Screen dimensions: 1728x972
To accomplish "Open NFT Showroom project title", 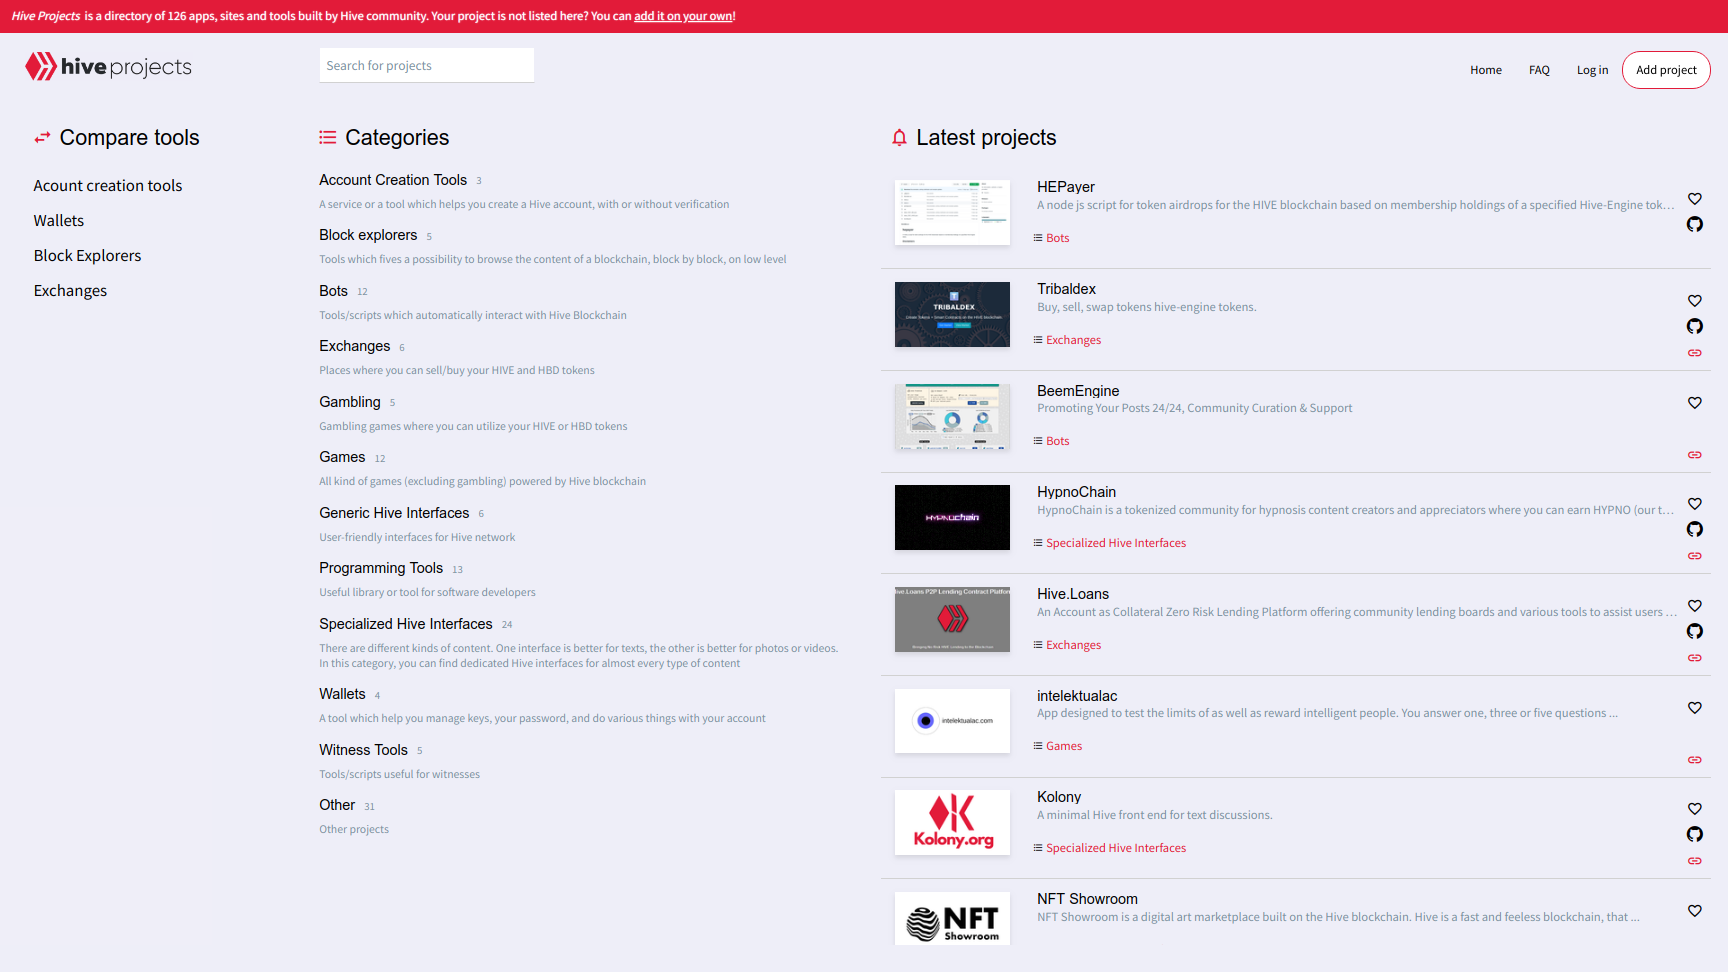I will tap(1087, 899).
